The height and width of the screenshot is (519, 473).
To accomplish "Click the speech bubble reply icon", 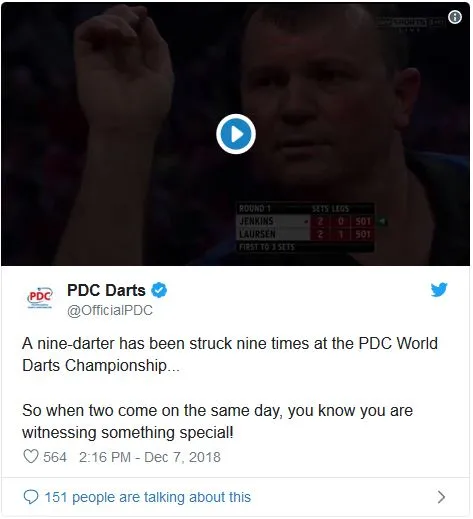I will [x=31, y=497].
